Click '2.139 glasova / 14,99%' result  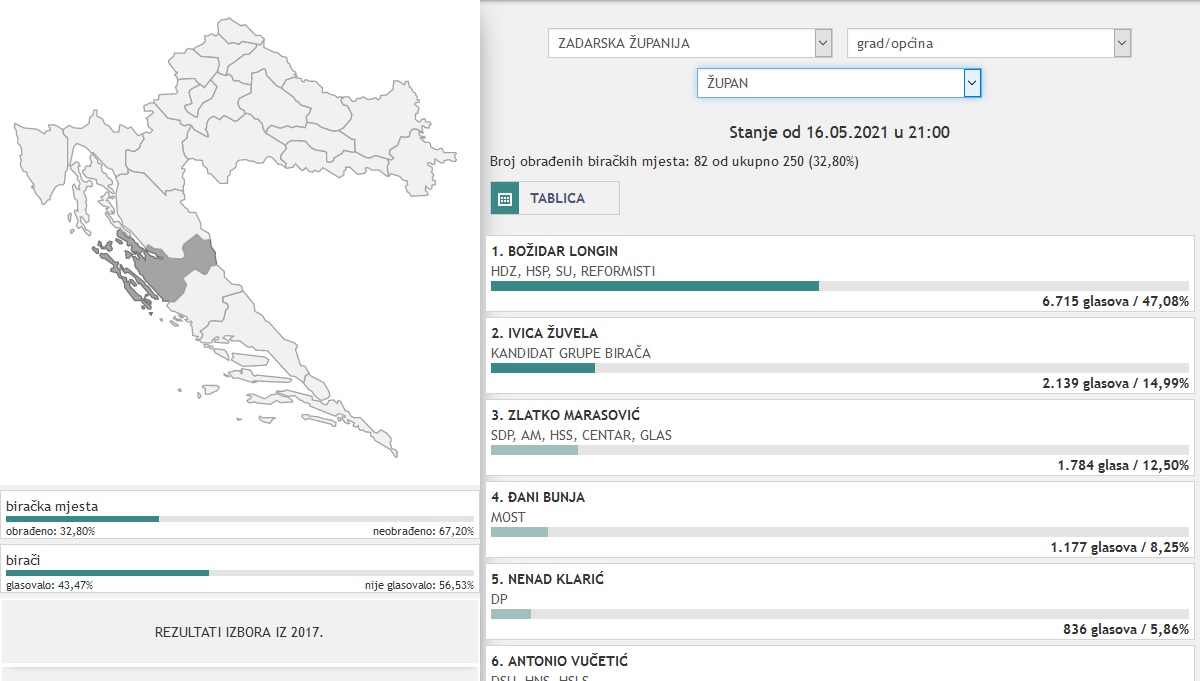click(1115, 383)
